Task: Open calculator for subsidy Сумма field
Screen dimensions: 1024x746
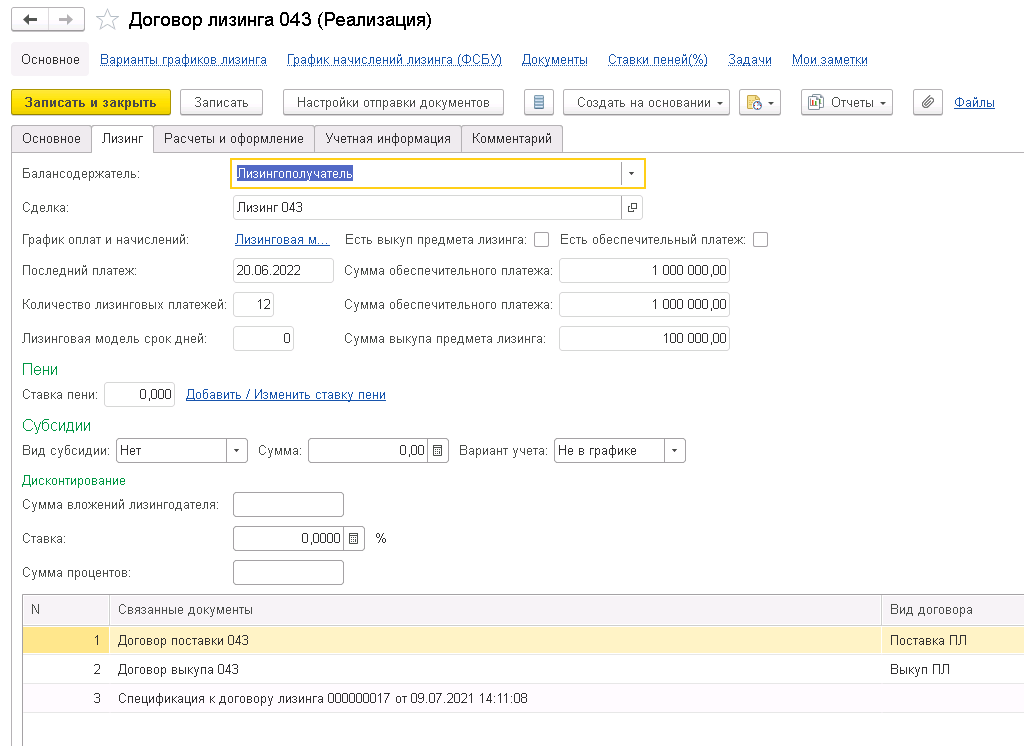Action: click(438, 451)
